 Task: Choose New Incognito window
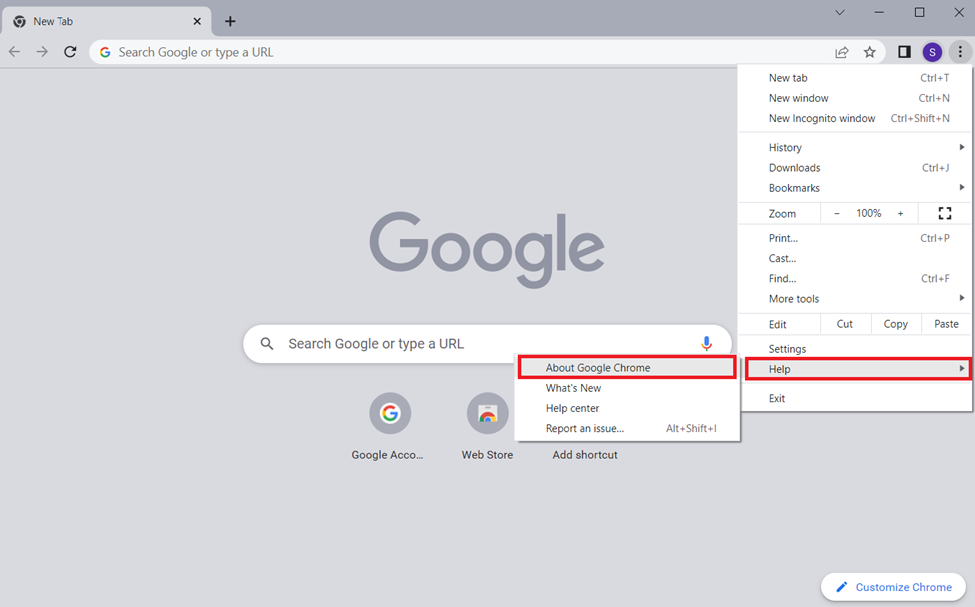pos(822,118)
